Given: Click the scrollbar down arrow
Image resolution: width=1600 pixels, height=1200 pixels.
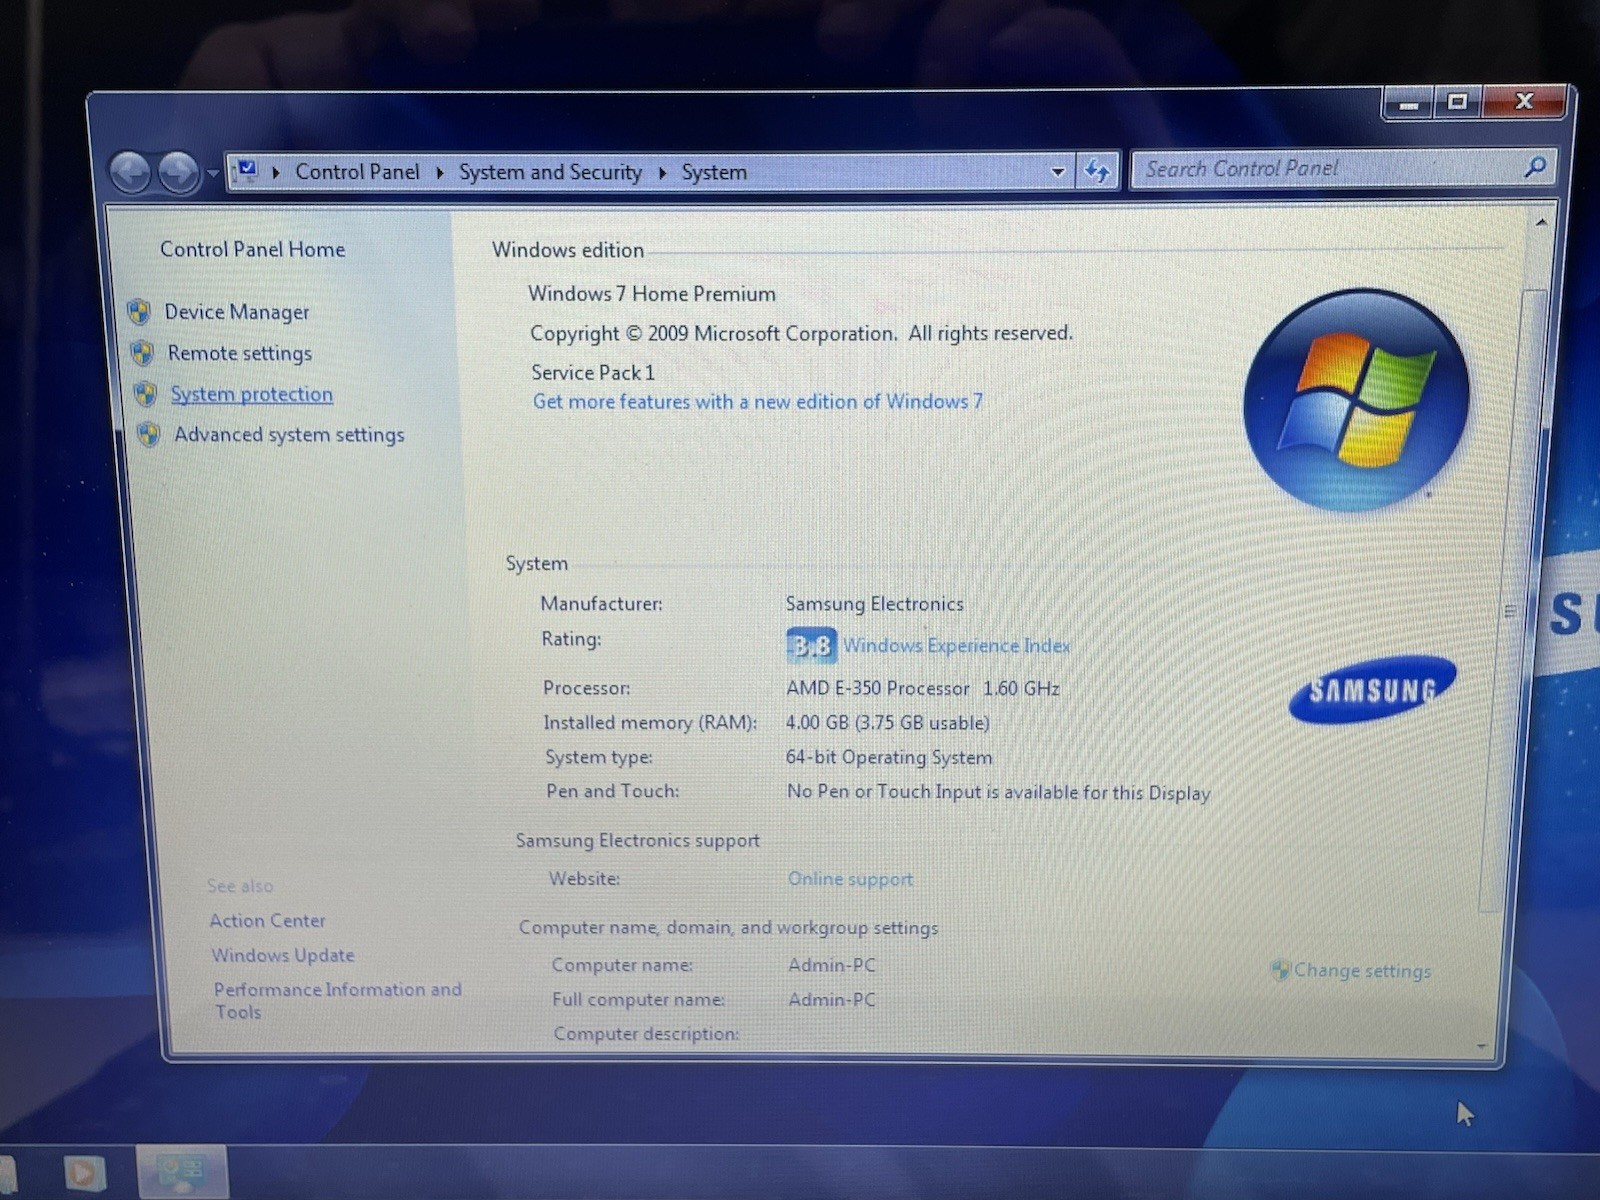Looking at the screenshot, I should 1482,1046.
